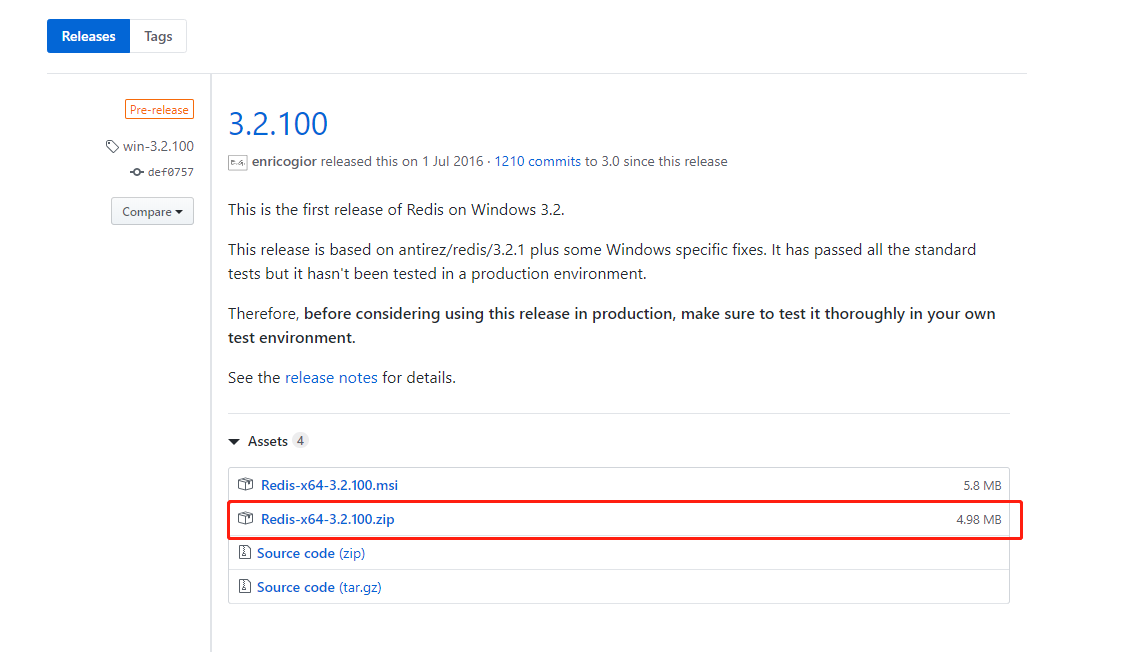1139x670 pixels.
Task: Open the release notes link
Action: coord(331,378)
